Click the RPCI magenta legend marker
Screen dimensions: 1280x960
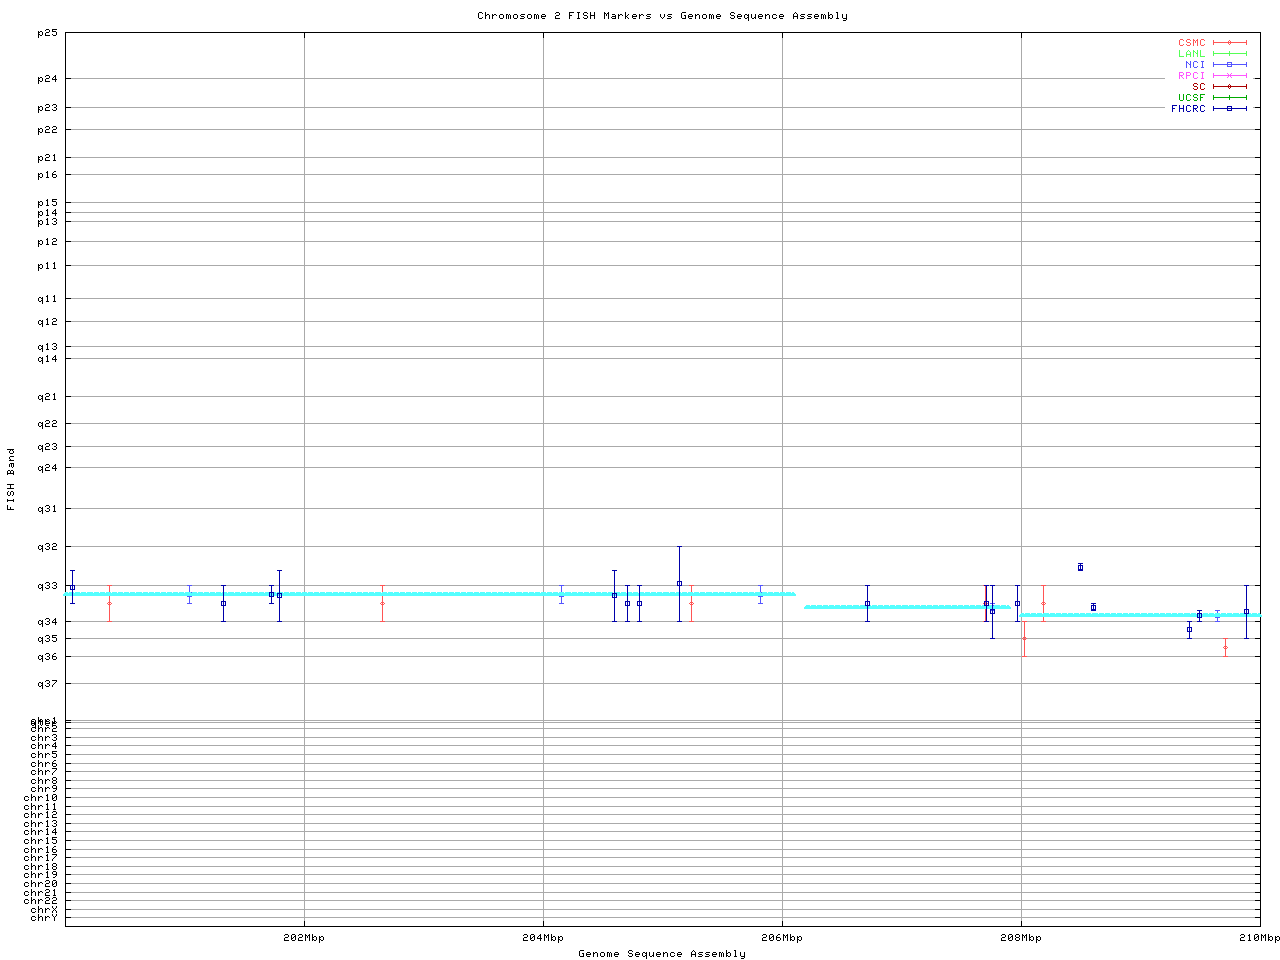(x=1229, y=76)
